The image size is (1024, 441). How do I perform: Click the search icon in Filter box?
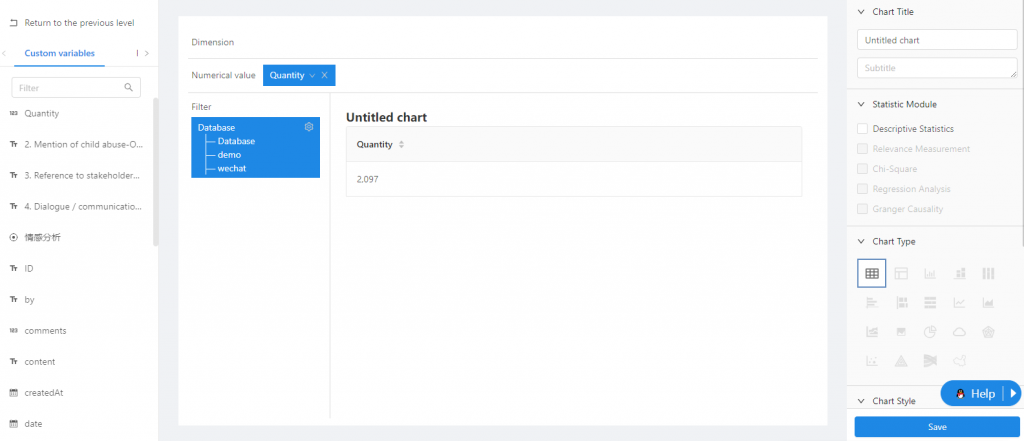click(x=130, y=88)
